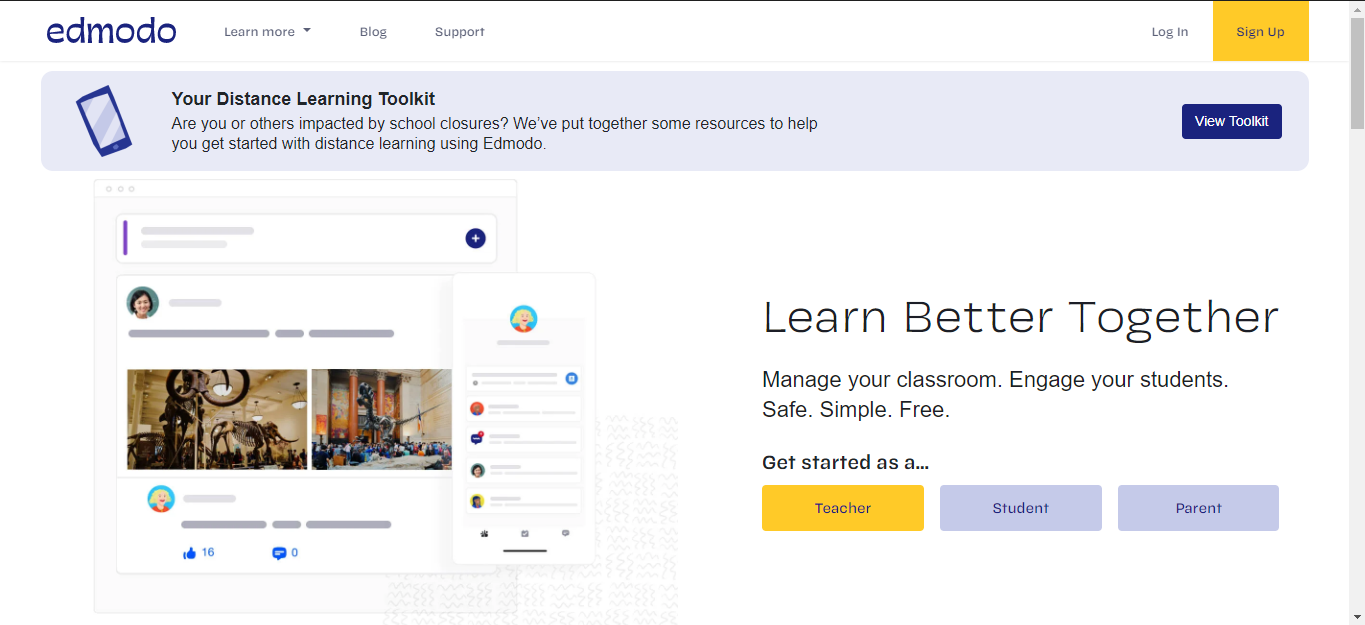Viewport: 1365px width, 625px height.
Task: Open the planner checklist icon in phone nav
Action: point(525,534)
